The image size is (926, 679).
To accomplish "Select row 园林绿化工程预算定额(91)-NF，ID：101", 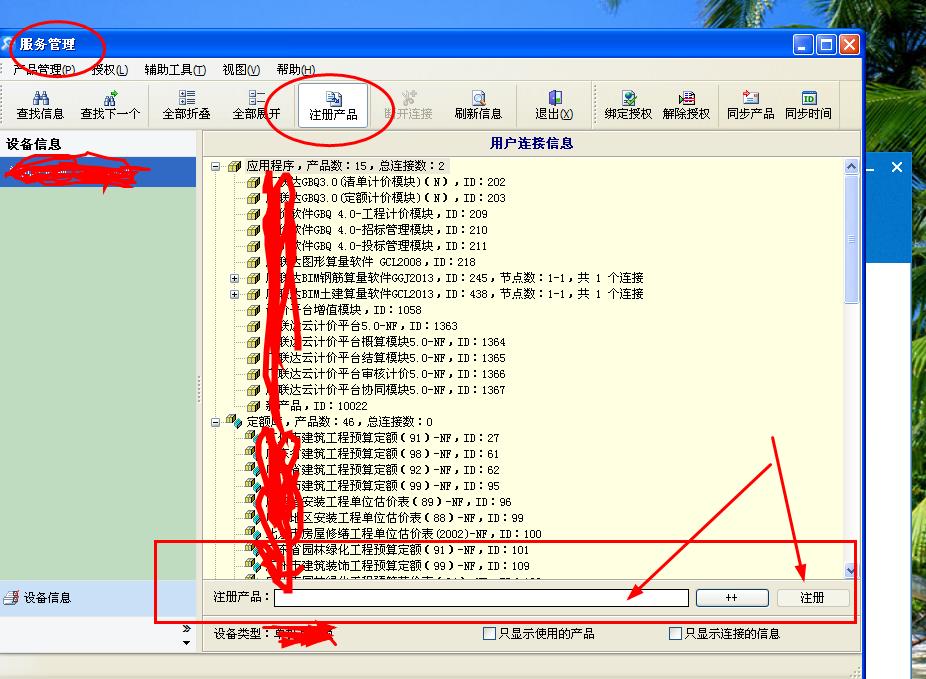I will (397, 550).
